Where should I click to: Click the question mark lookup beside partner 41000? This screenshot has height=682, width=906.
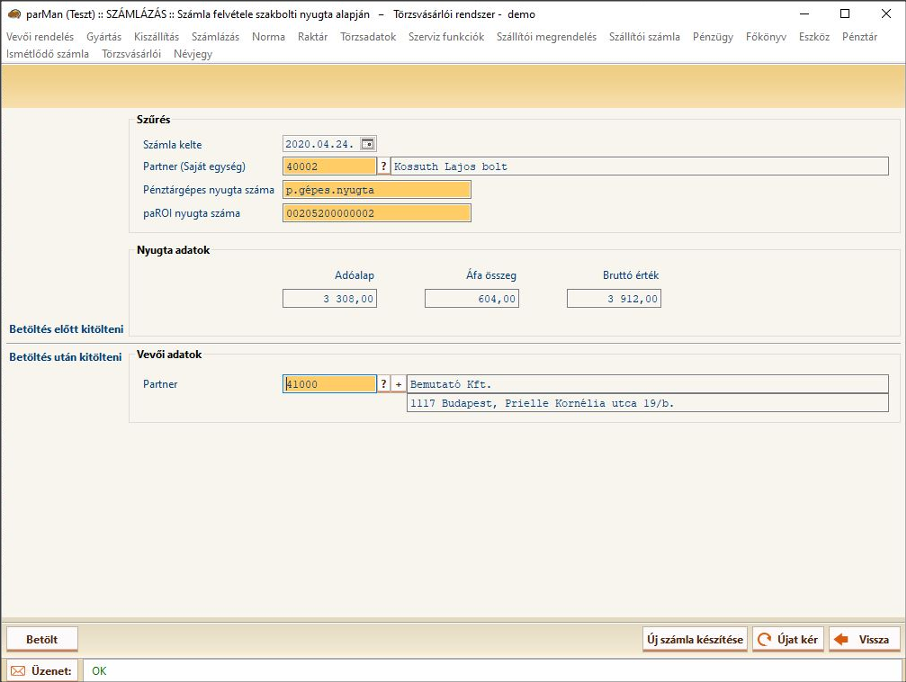tap(383, 384)
